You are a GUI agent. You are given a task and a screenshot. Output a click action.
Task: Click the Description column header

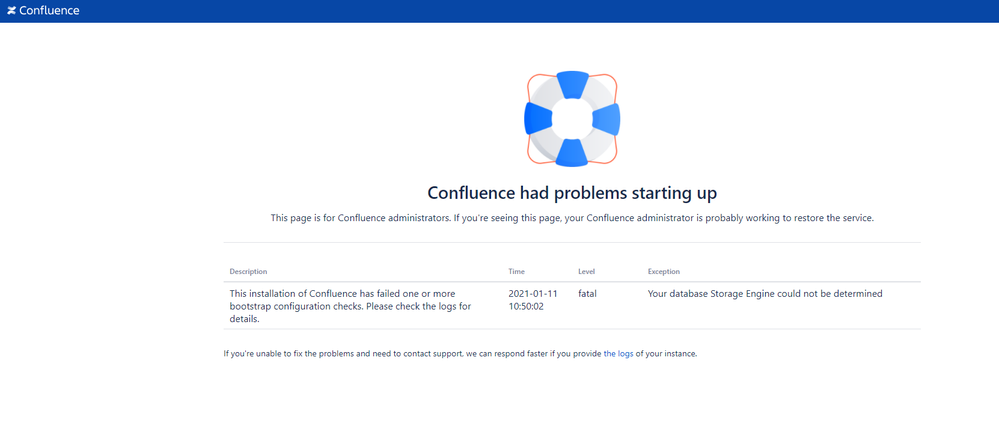pyautogui.click(x=248, y=271)
